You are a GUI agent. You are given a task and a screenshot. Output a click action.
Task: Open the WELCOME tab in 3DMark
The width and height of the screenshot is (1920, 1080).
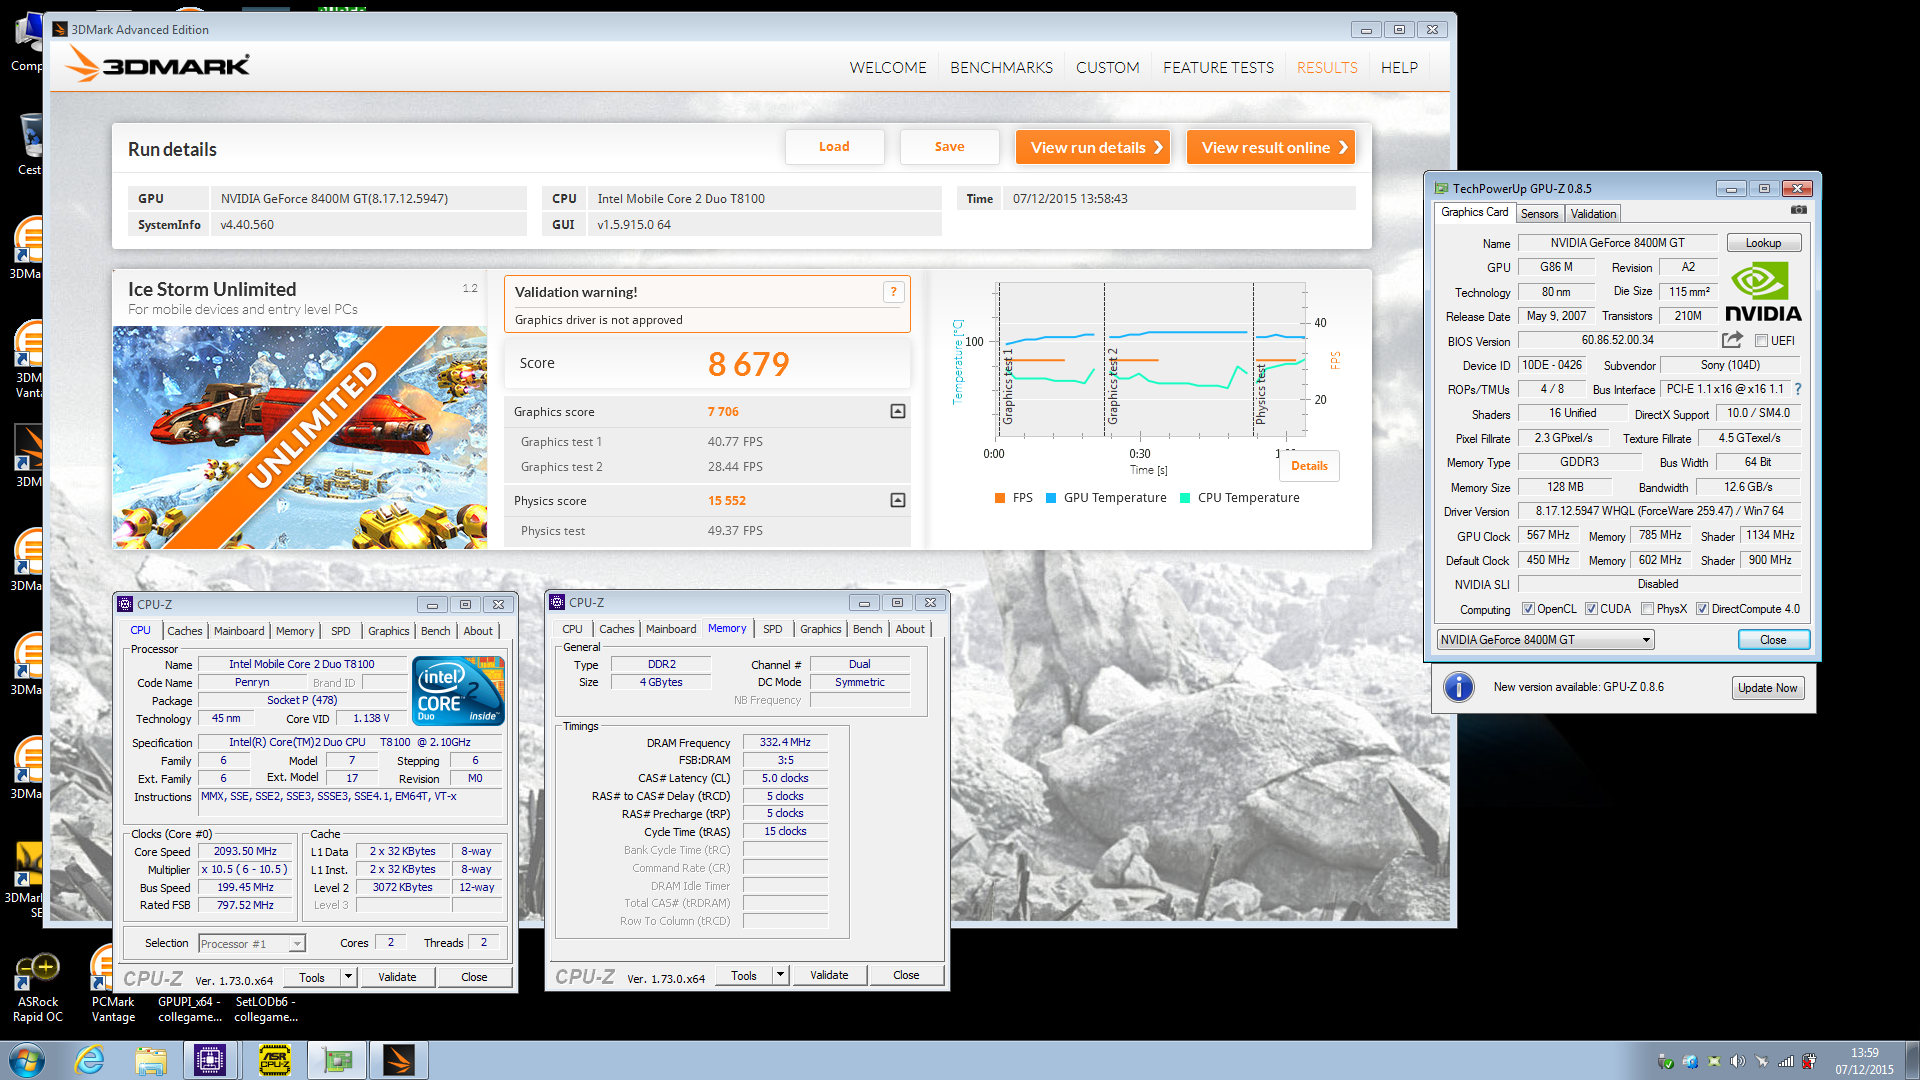coord(888,67)
